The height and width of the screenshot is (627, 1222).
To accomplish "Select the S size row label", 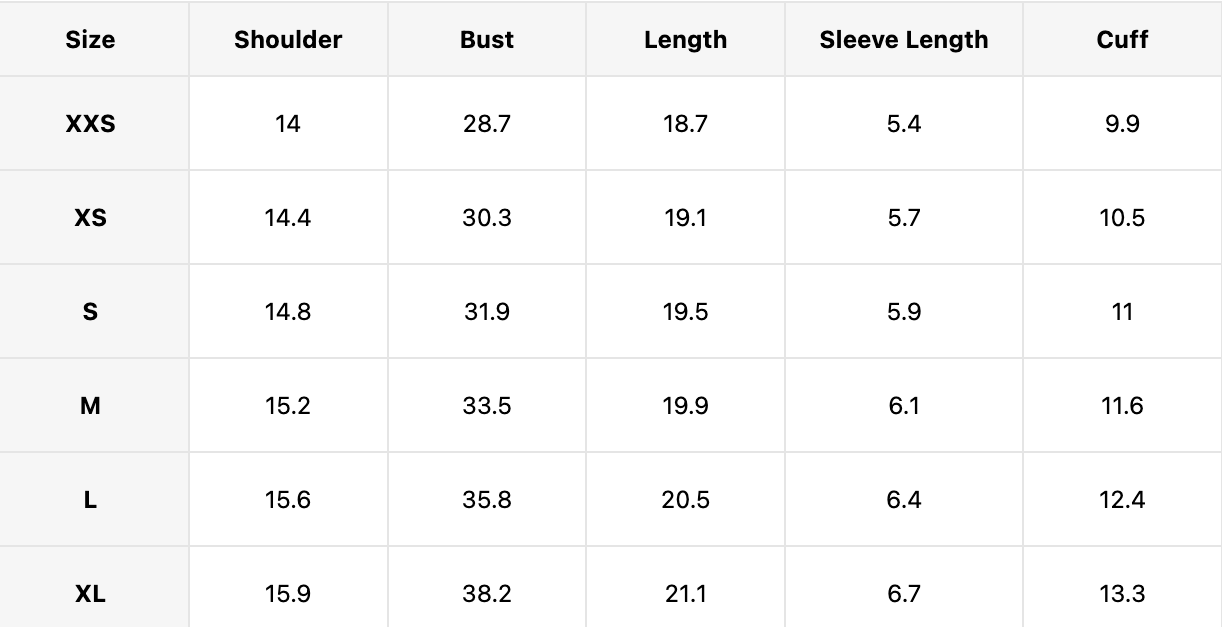I will point(90,312).
